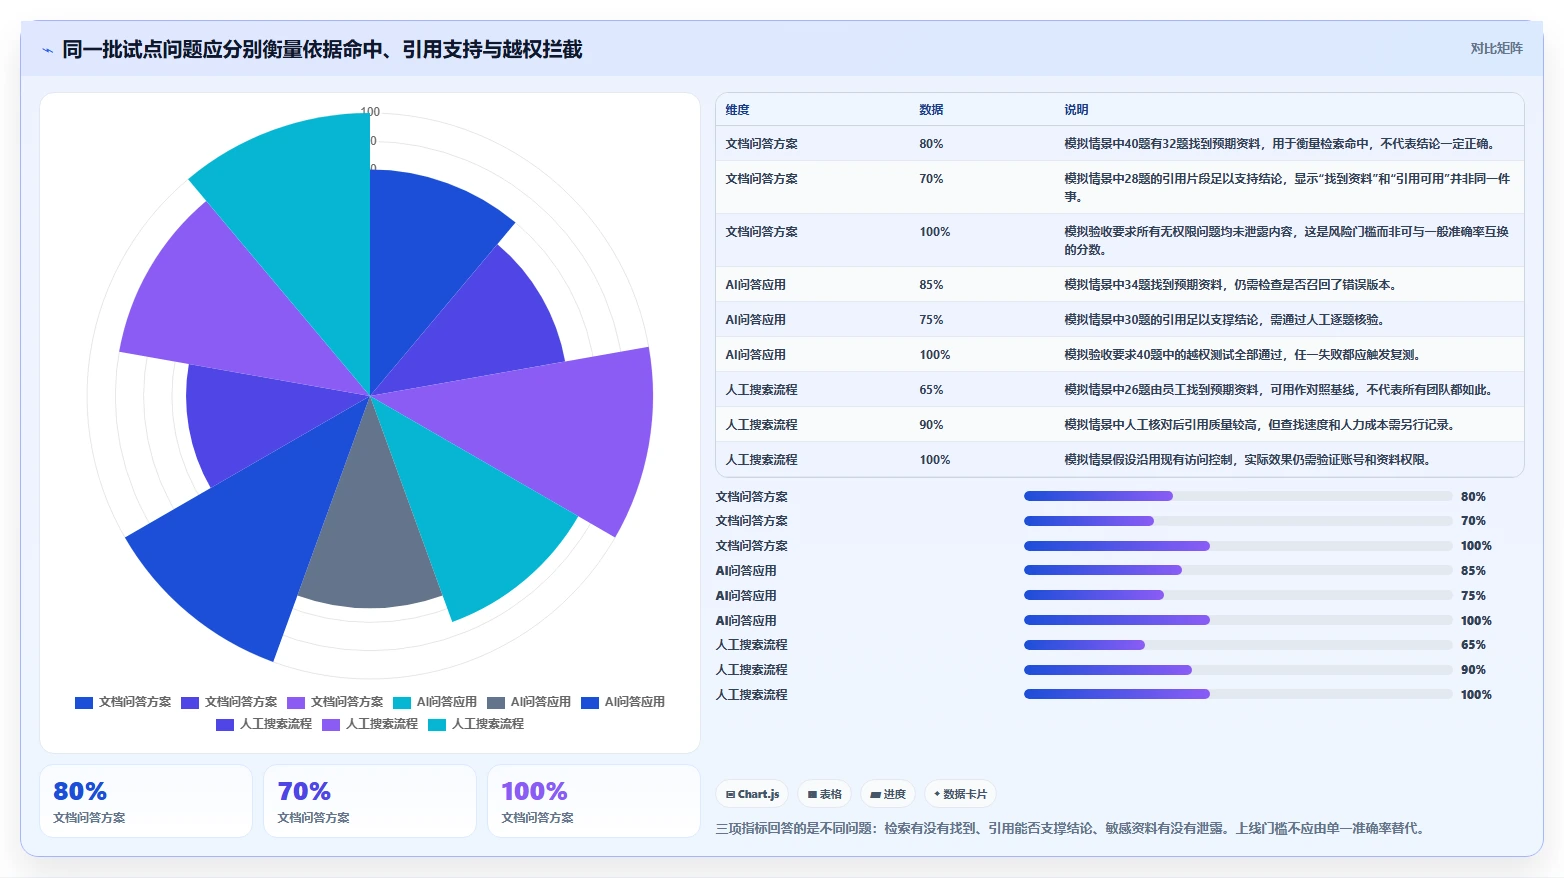Click the 文档问答方案 80% progress bar
Viewport: 1564px width, 878px height.
pyautogui.click(x=1238, y=496)
